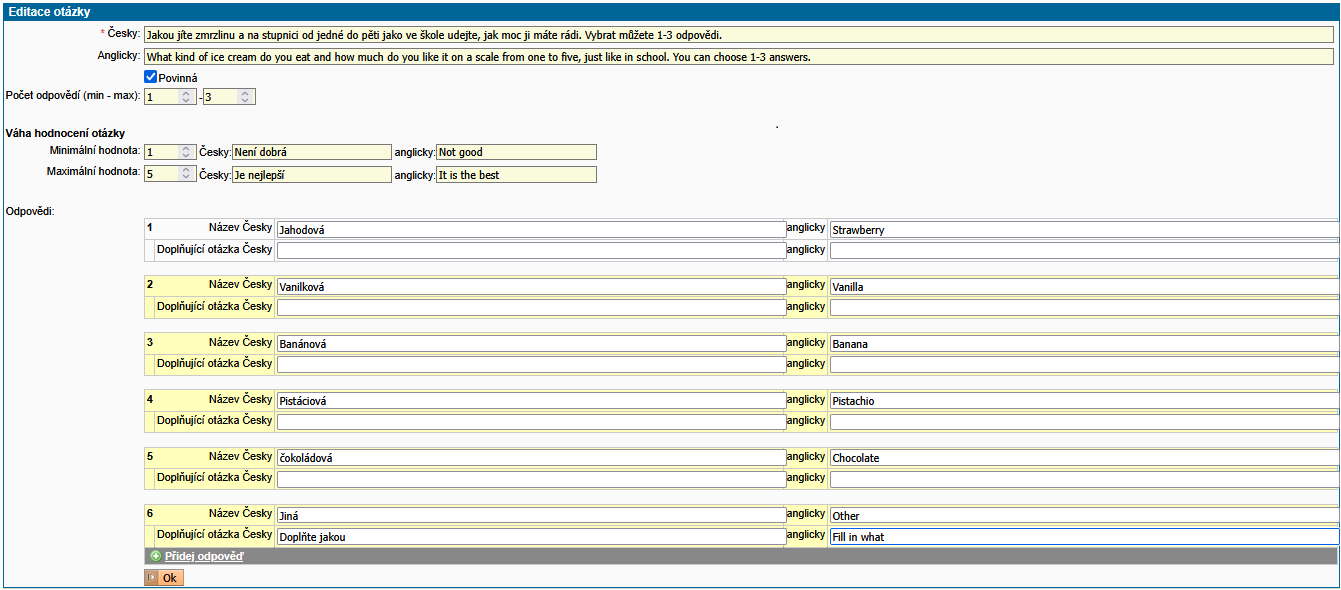Click the arrow icon on the Ok button
The image size is (1341, 590).
point(152,577)
